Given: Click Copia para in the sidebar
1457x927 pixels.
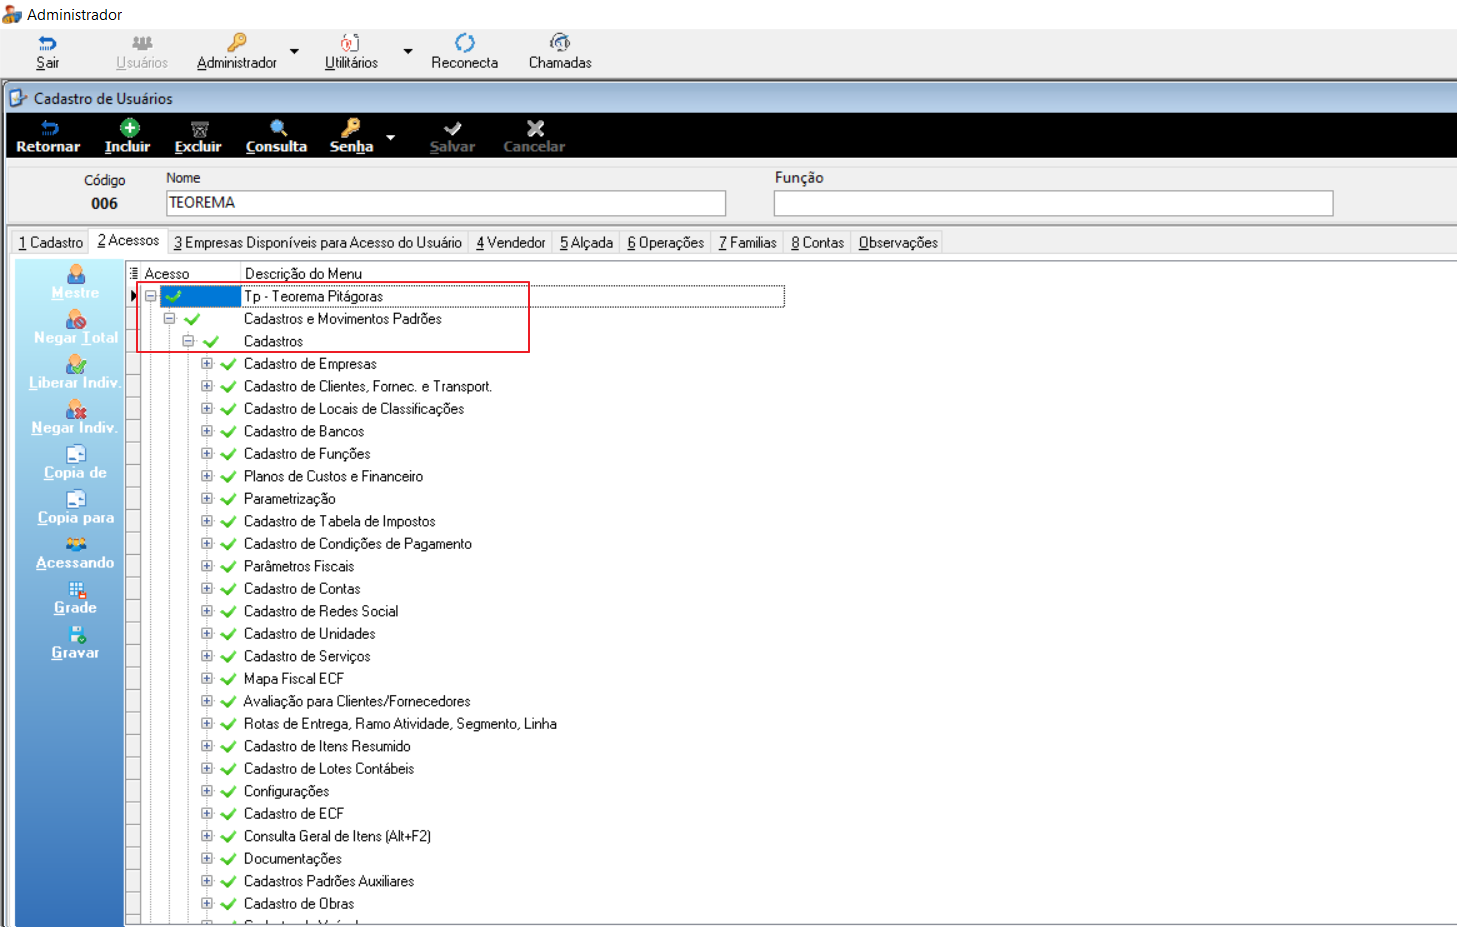Looking at the screenshot, I should point(76,507).
